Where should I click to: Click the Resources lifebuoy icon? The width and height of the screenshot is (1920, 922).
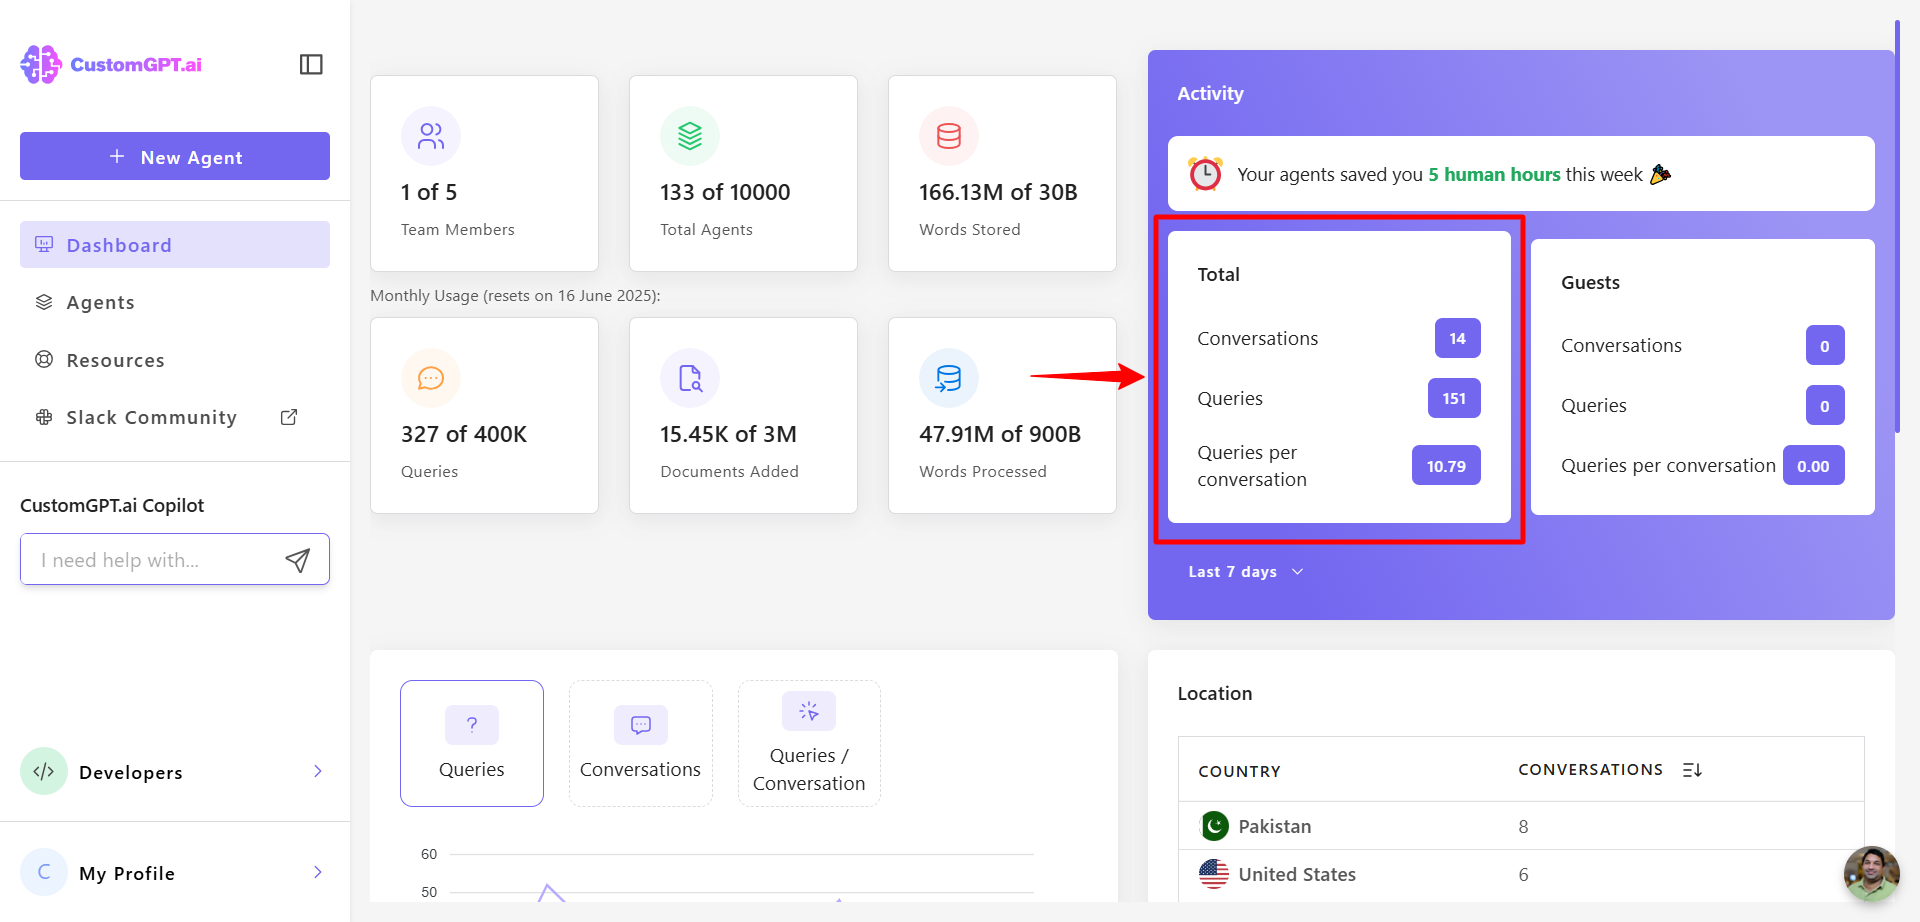click(x=44, y=359)
